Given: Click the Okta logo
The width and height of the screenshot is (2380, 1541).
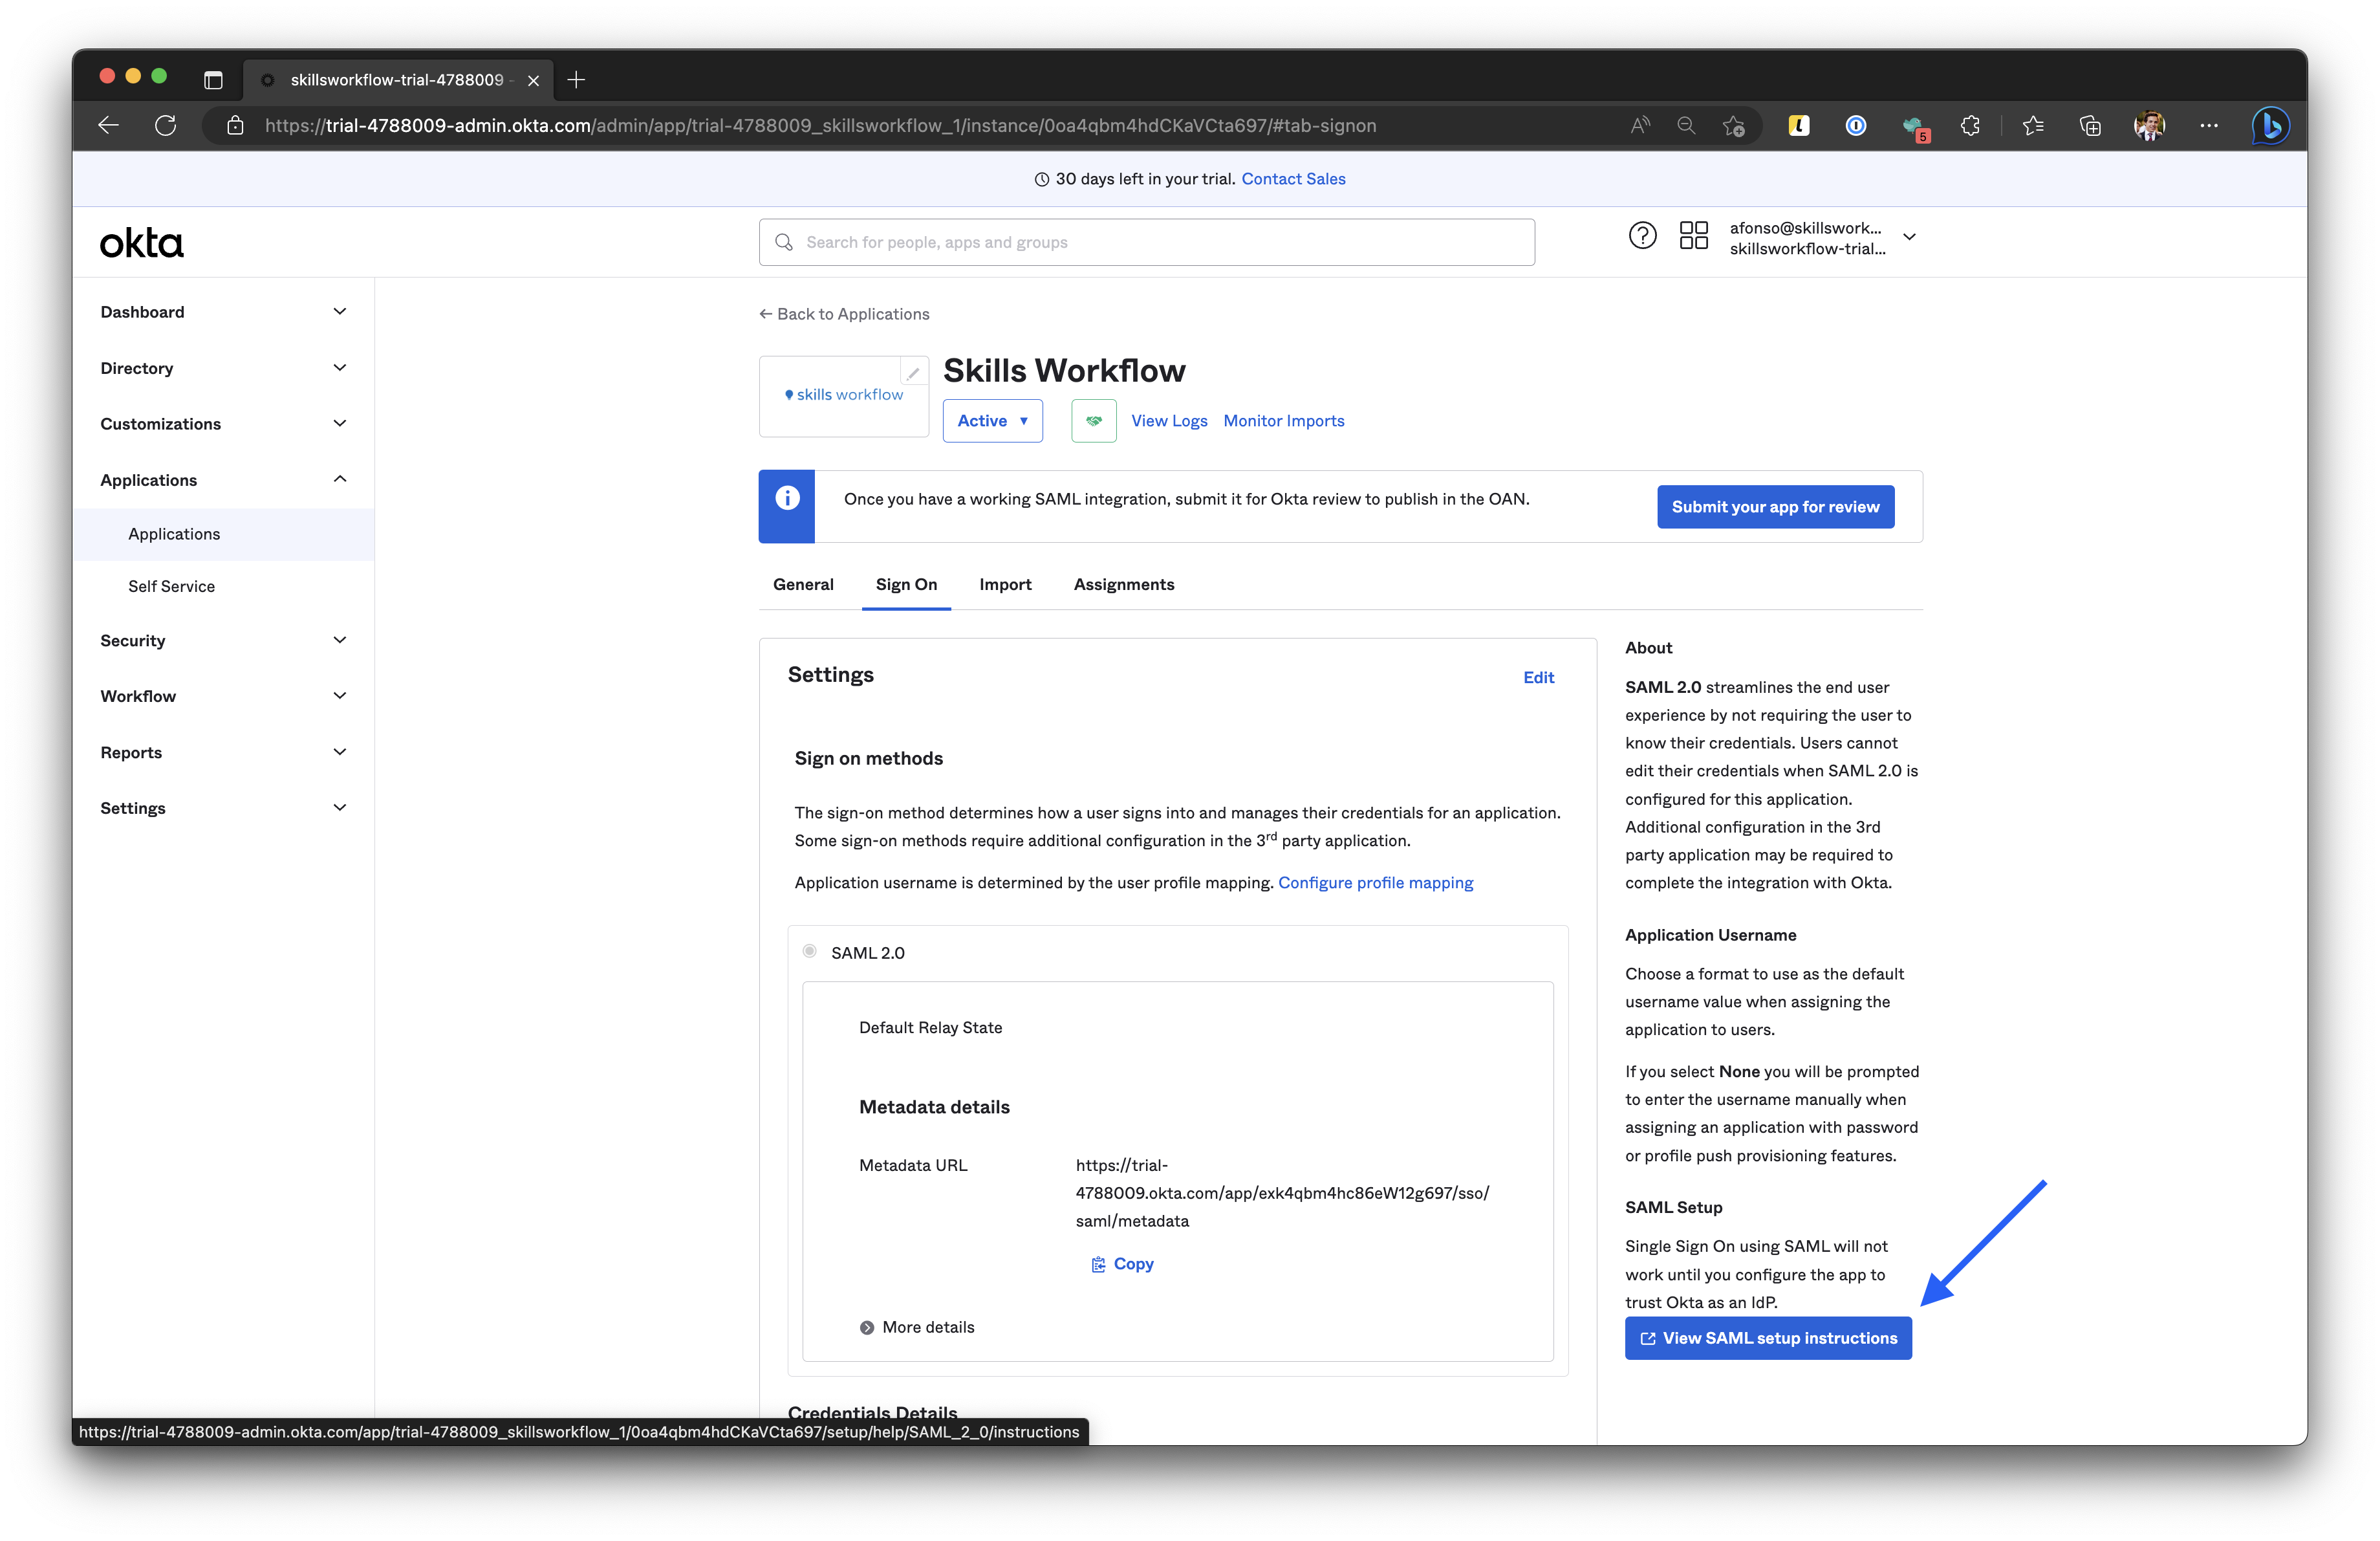Looking at the screenshot, I should (x=141, y=243).
